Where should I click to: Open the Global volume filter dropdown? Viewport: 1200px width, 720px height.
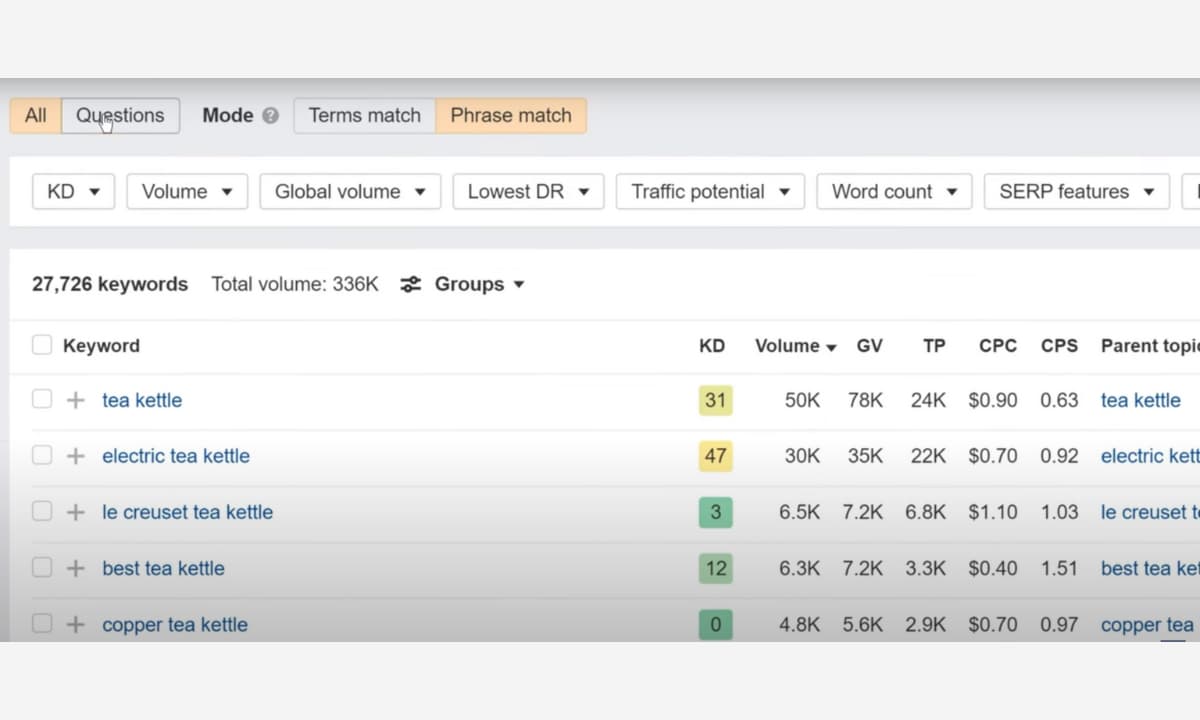(x=350, y=191)
